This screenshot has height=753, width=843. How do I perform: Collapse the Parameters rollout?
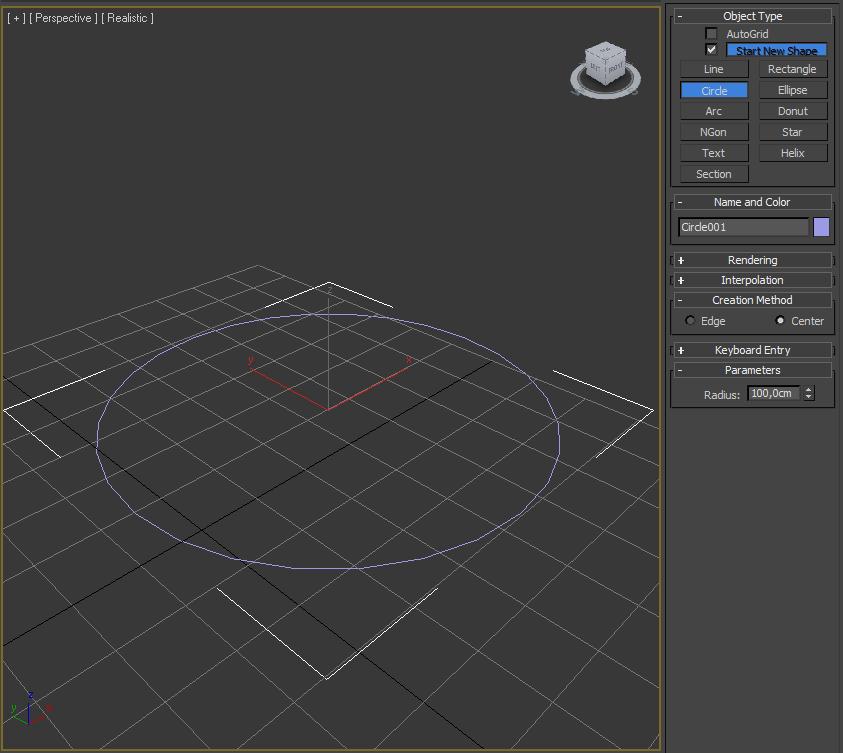click(x=752, y=370)
